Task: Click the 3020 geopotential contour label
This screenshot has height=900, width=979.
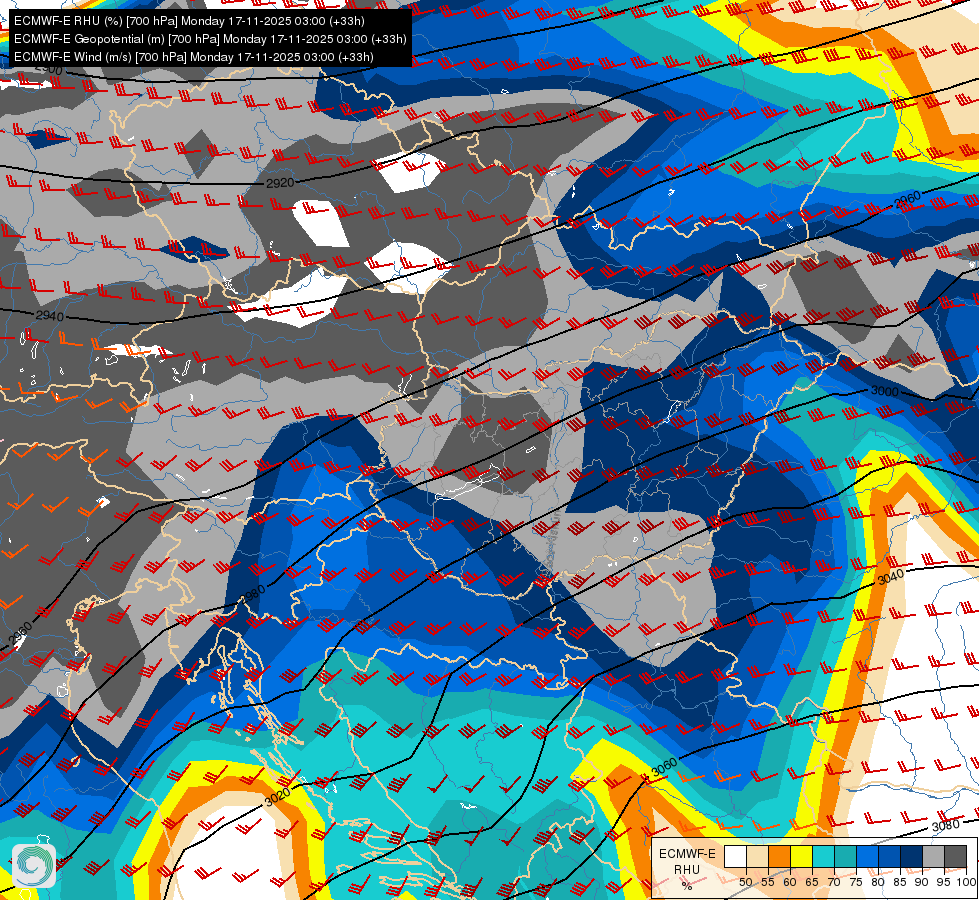Action: pos(277,797)
